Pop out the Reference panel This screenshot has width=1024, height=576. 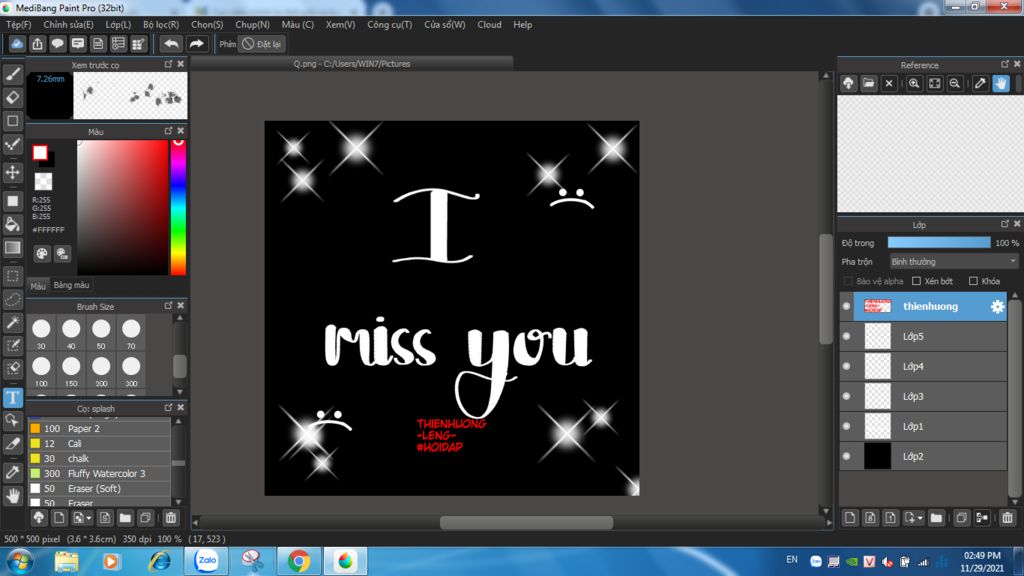coord(1005,64)
